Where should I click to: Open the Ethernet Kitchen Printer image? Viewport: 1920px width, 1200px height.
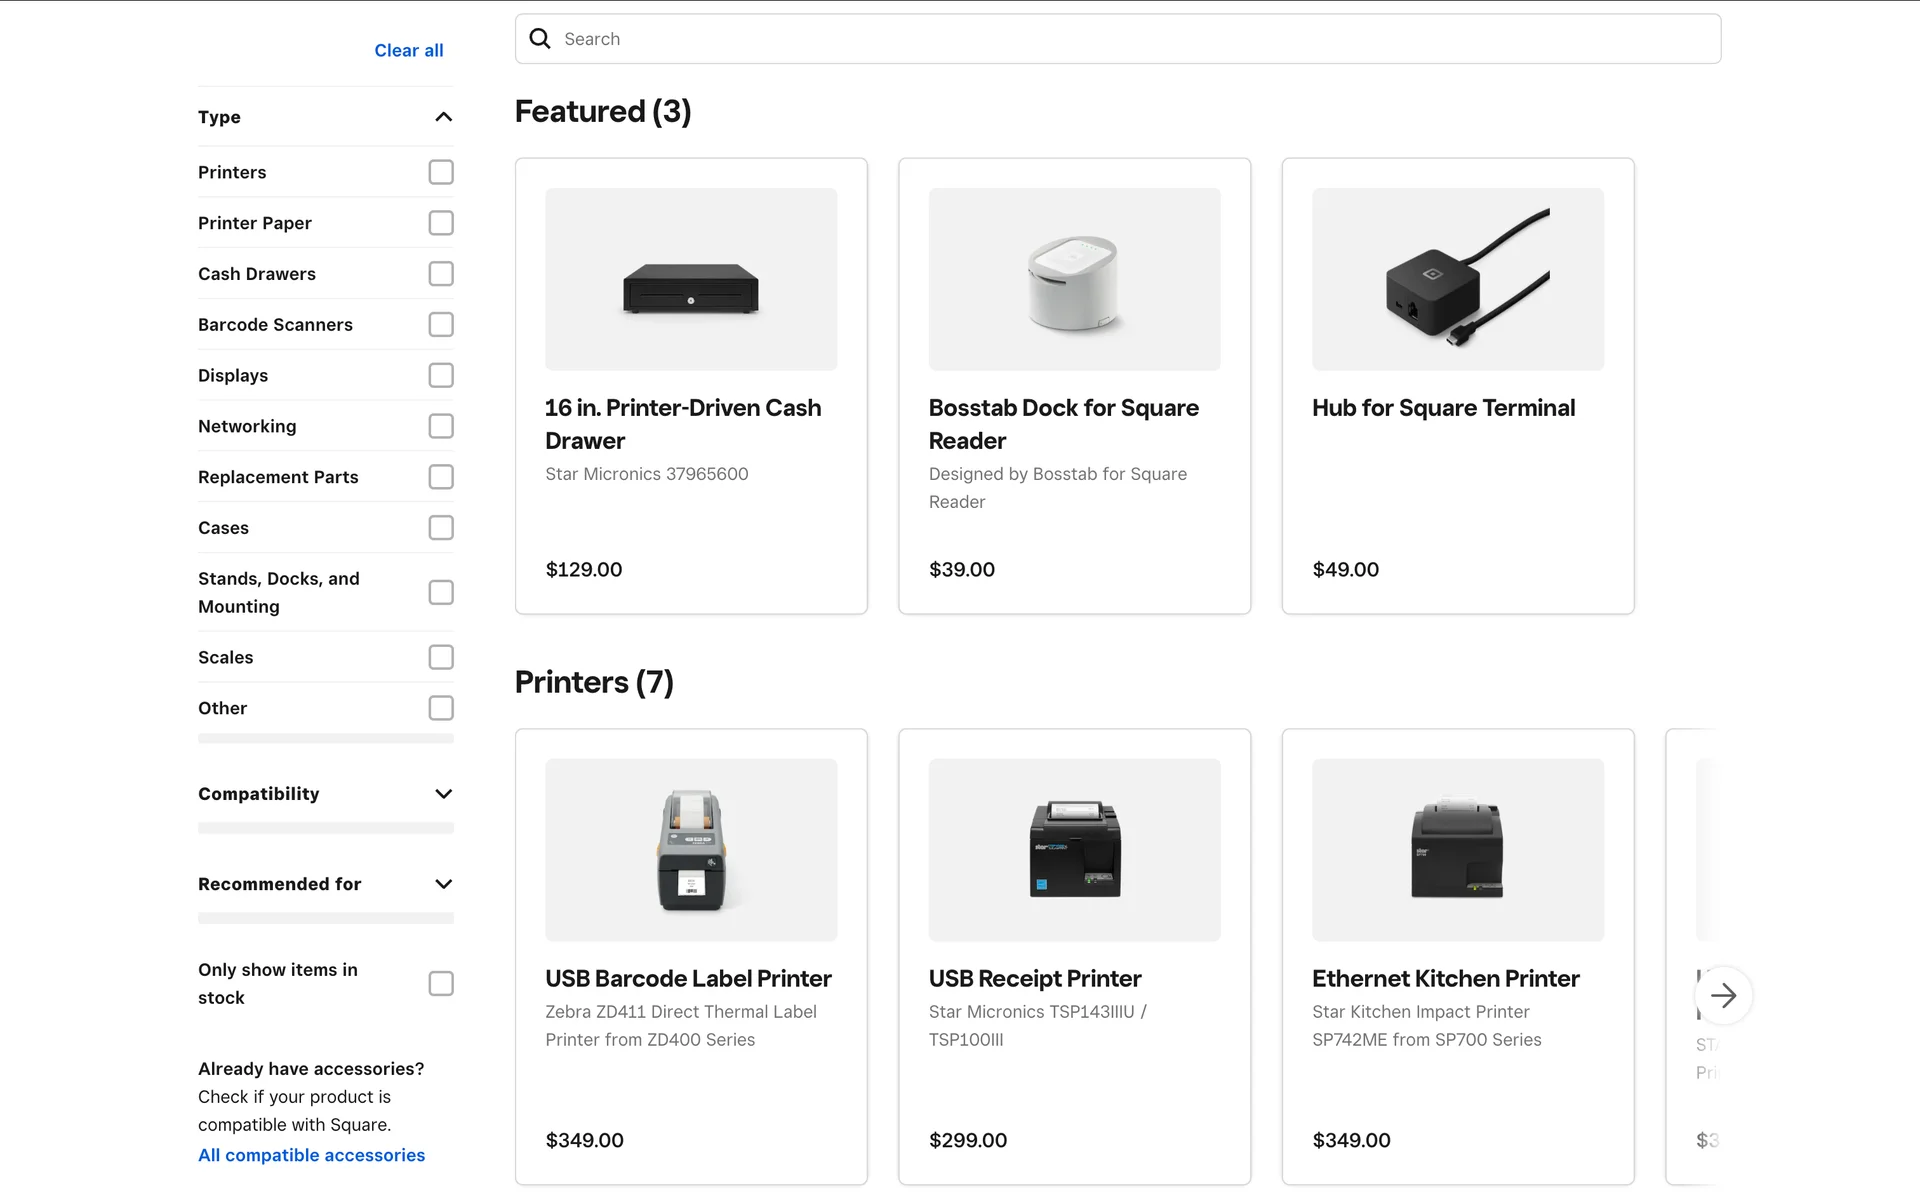point(1457,850)
